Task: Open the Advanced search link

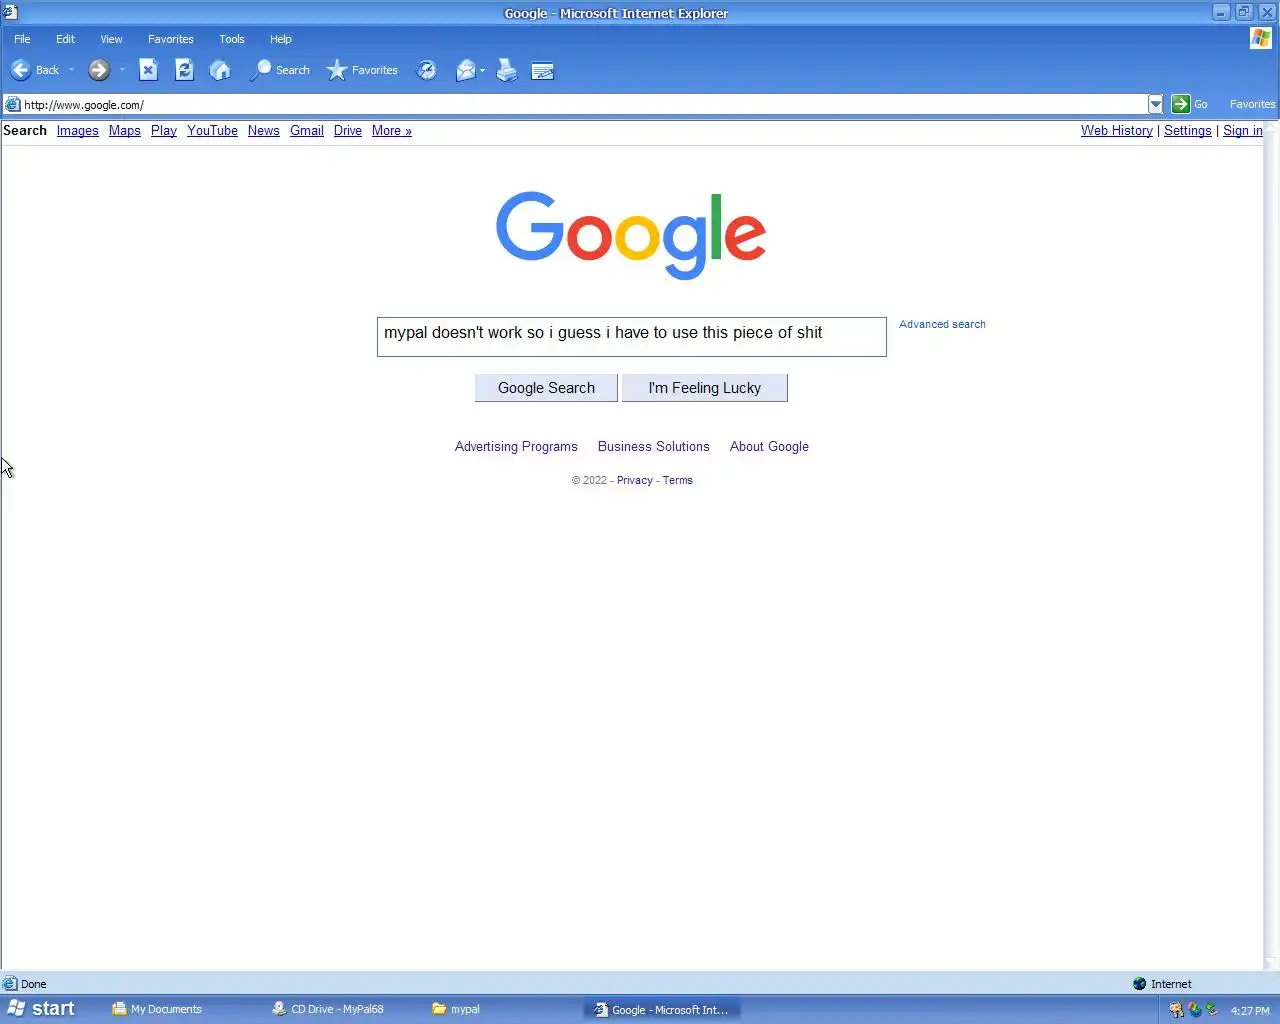Action: [x=942, y=324]
